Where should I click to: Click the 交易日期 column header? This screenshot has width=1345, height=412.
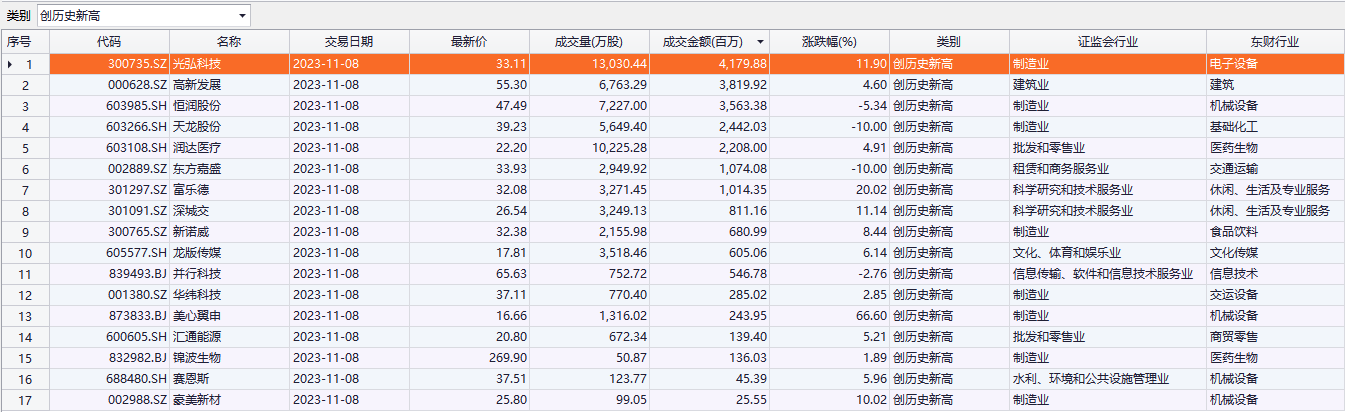point(349,42)
